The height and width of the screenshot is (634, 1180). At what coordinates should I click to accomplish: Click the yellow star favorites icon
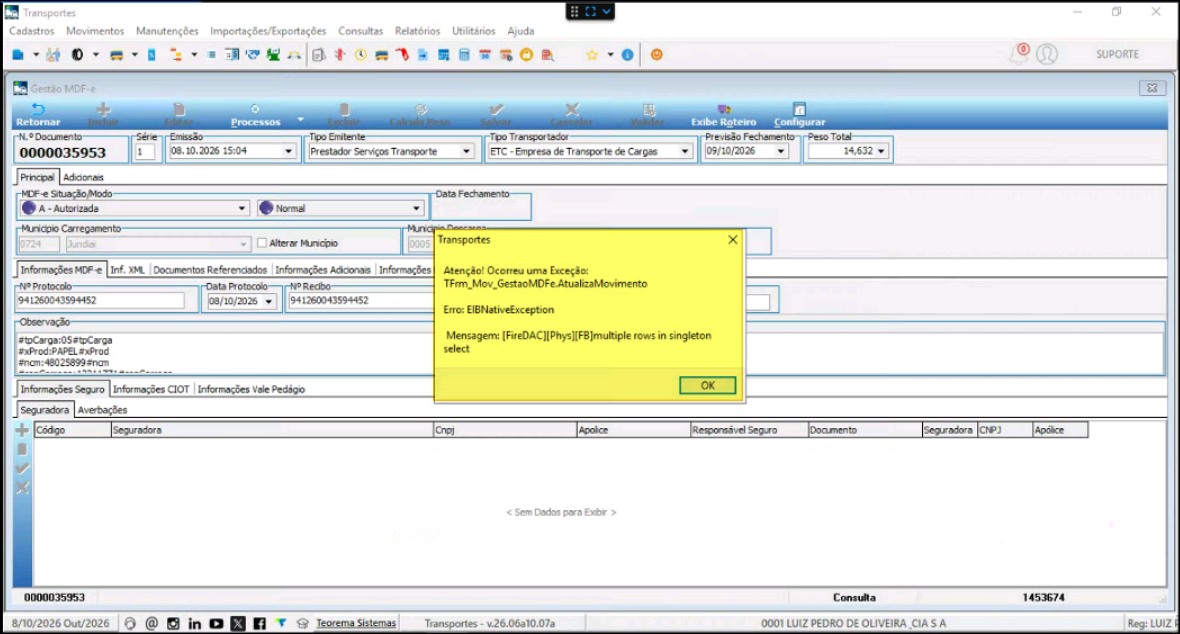[x=592, y=55]
